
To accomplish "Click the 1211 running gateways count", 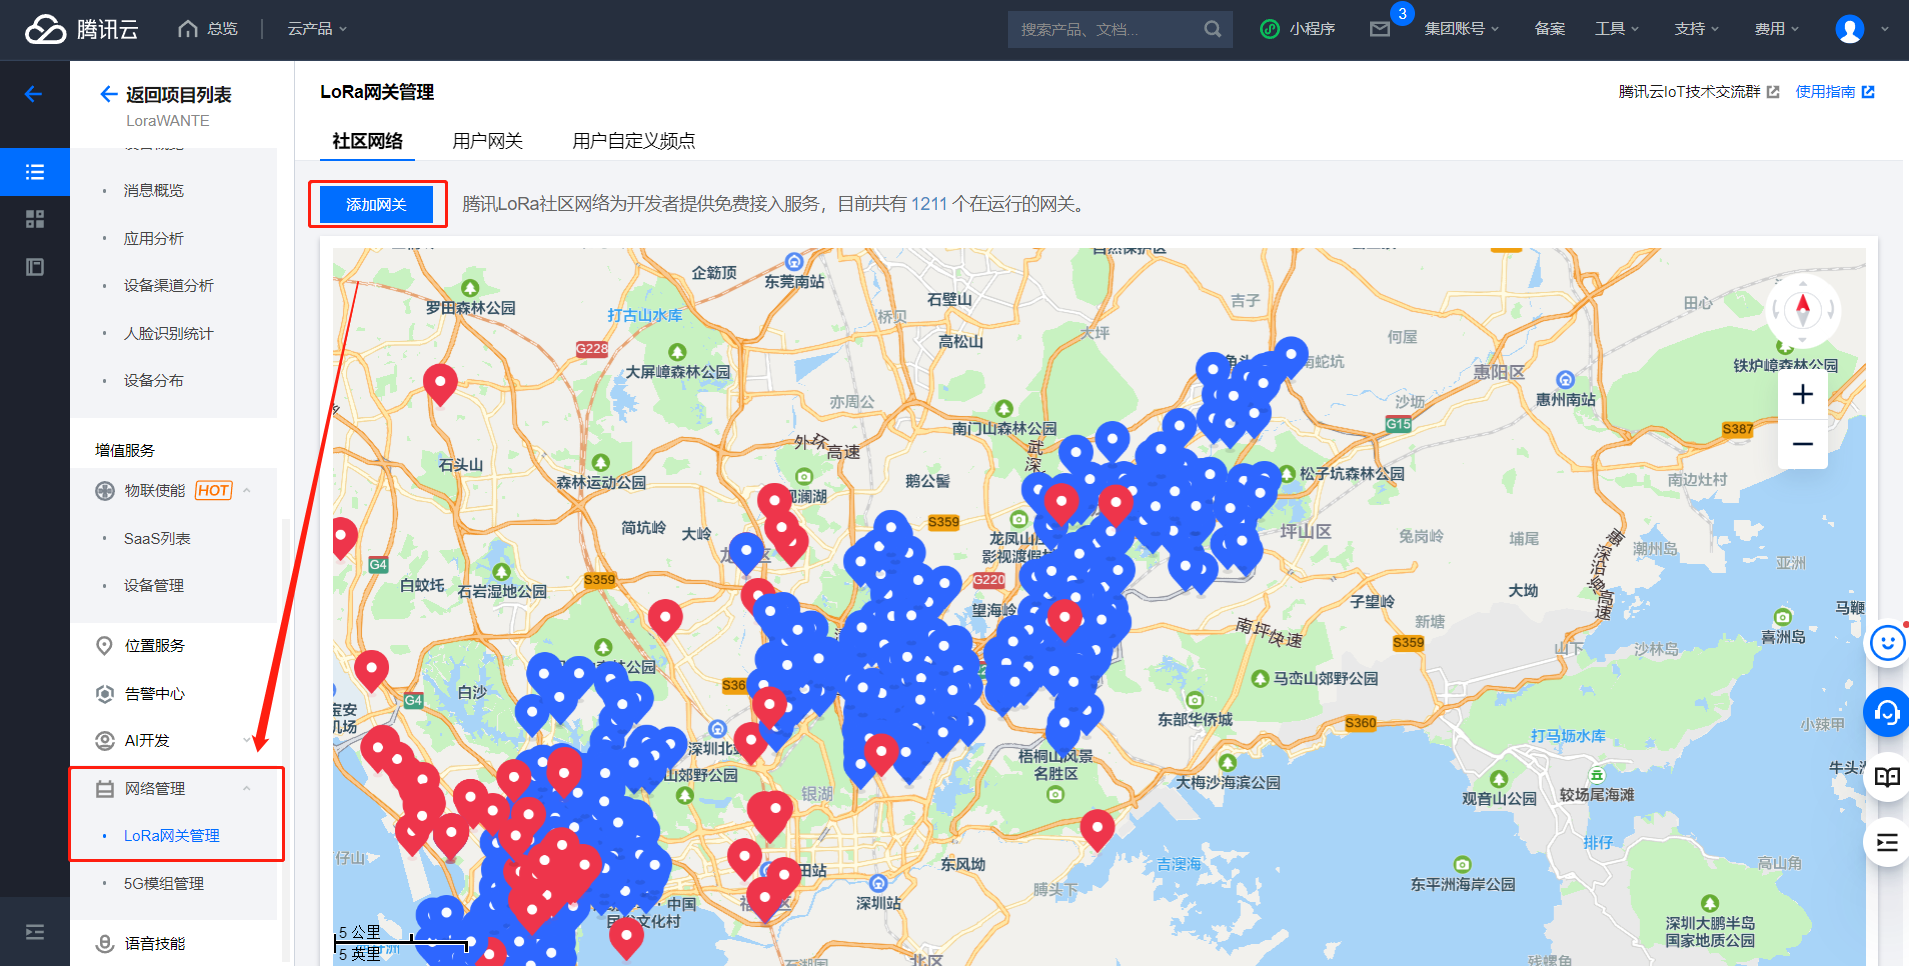I will point(929,204).
